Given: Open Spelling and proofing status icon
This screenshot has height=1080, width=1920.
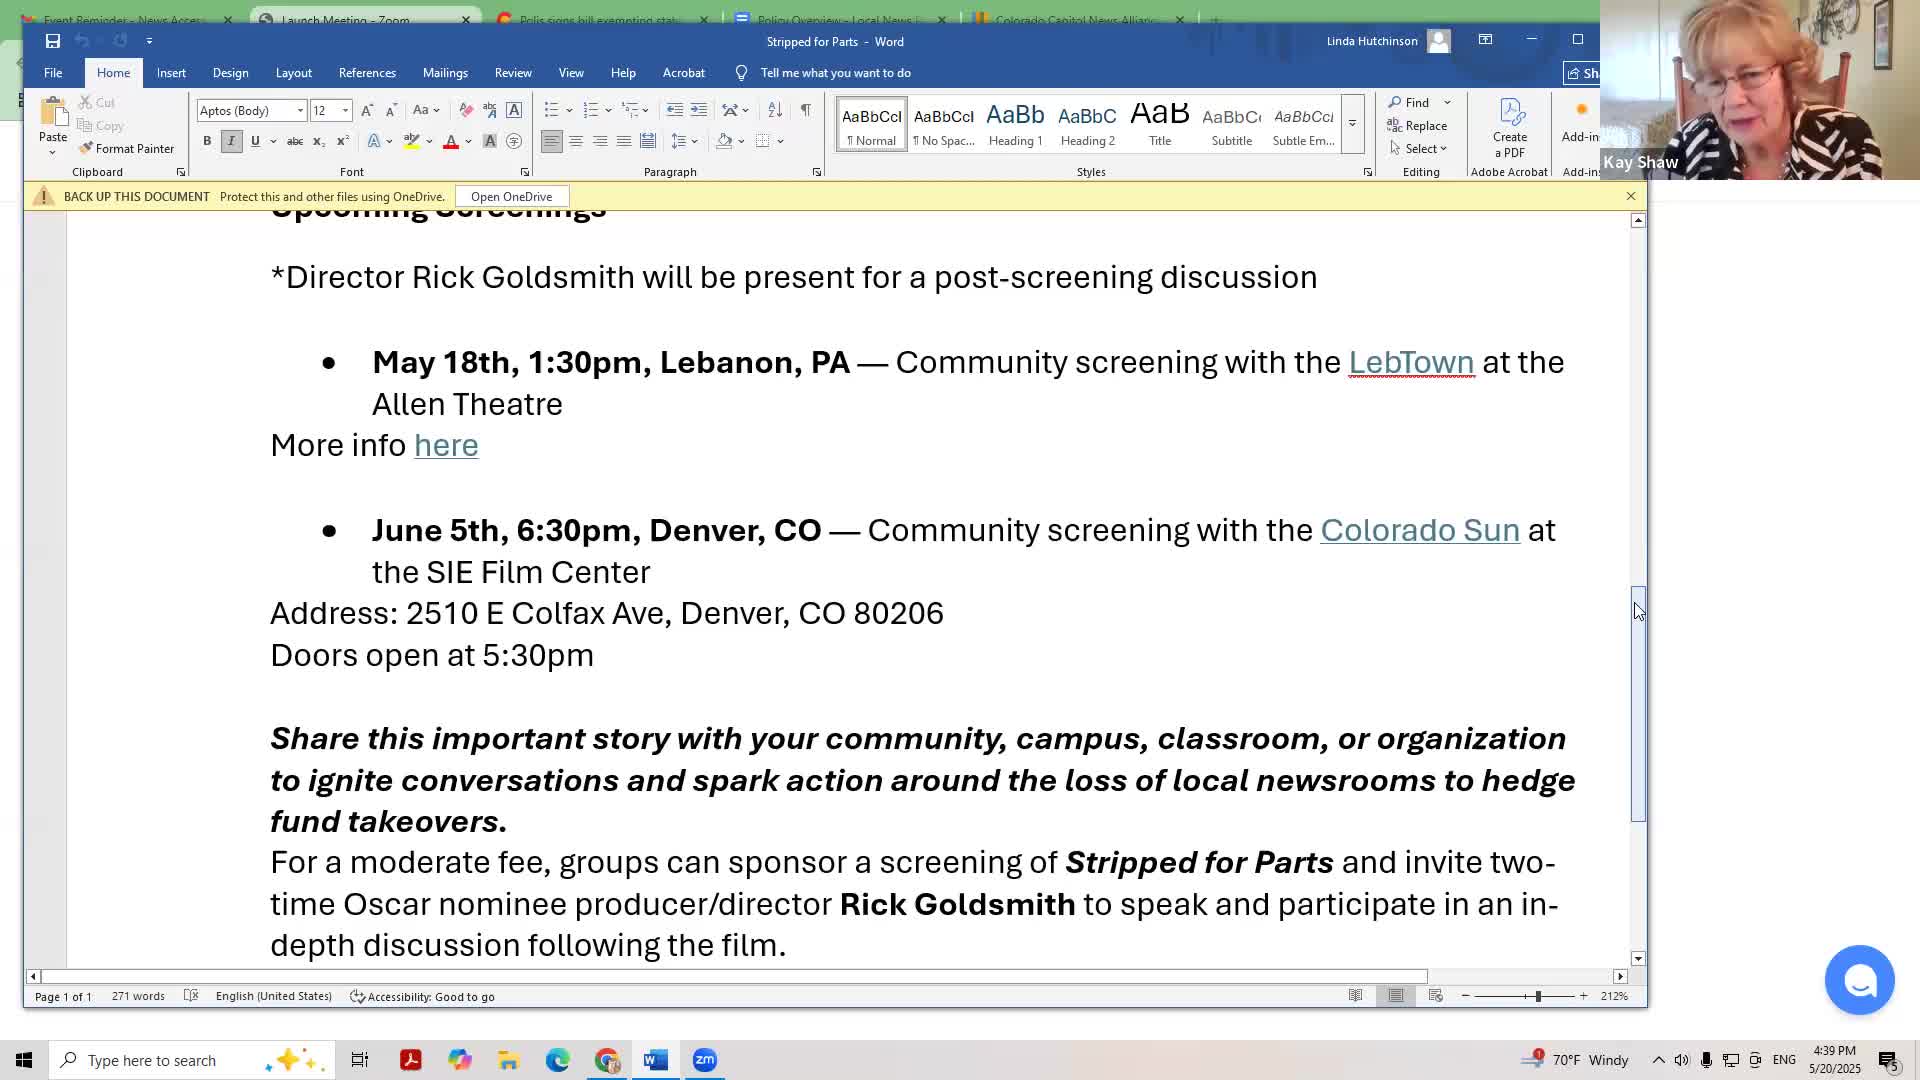Looking at the screenshot, I should coord(191,996).
